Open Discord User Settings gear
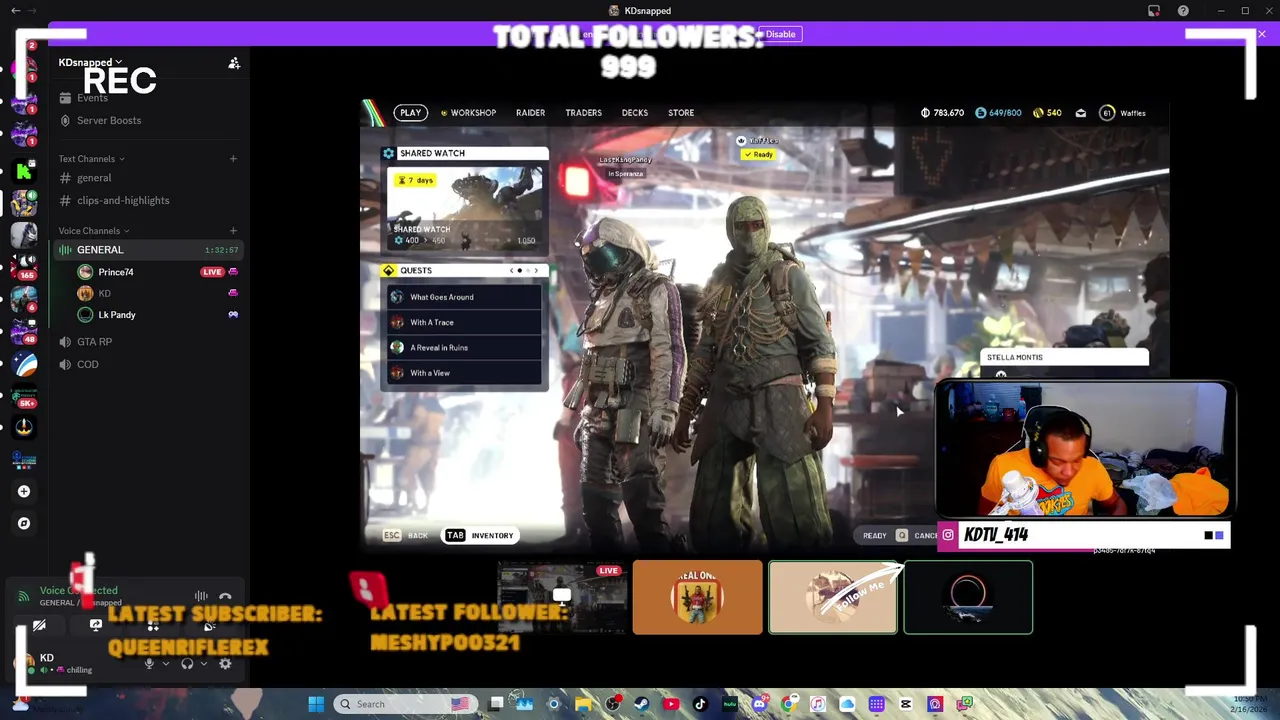The width and height of the screenshot is (1280, 720). [x=225, y=664]
